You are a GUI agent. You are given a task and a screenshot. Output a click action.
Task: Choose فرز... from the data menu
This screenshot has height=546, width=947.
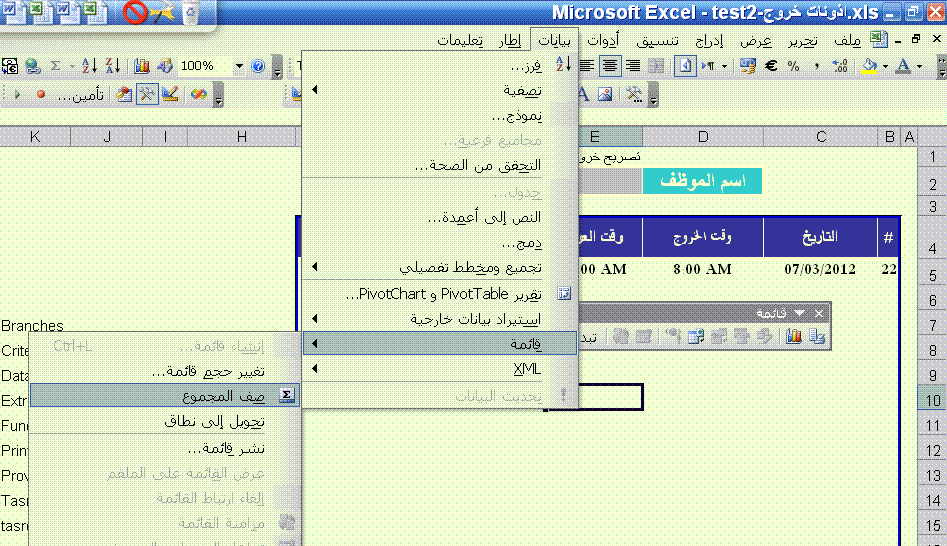pyautogui.click(x=440, y=65)
